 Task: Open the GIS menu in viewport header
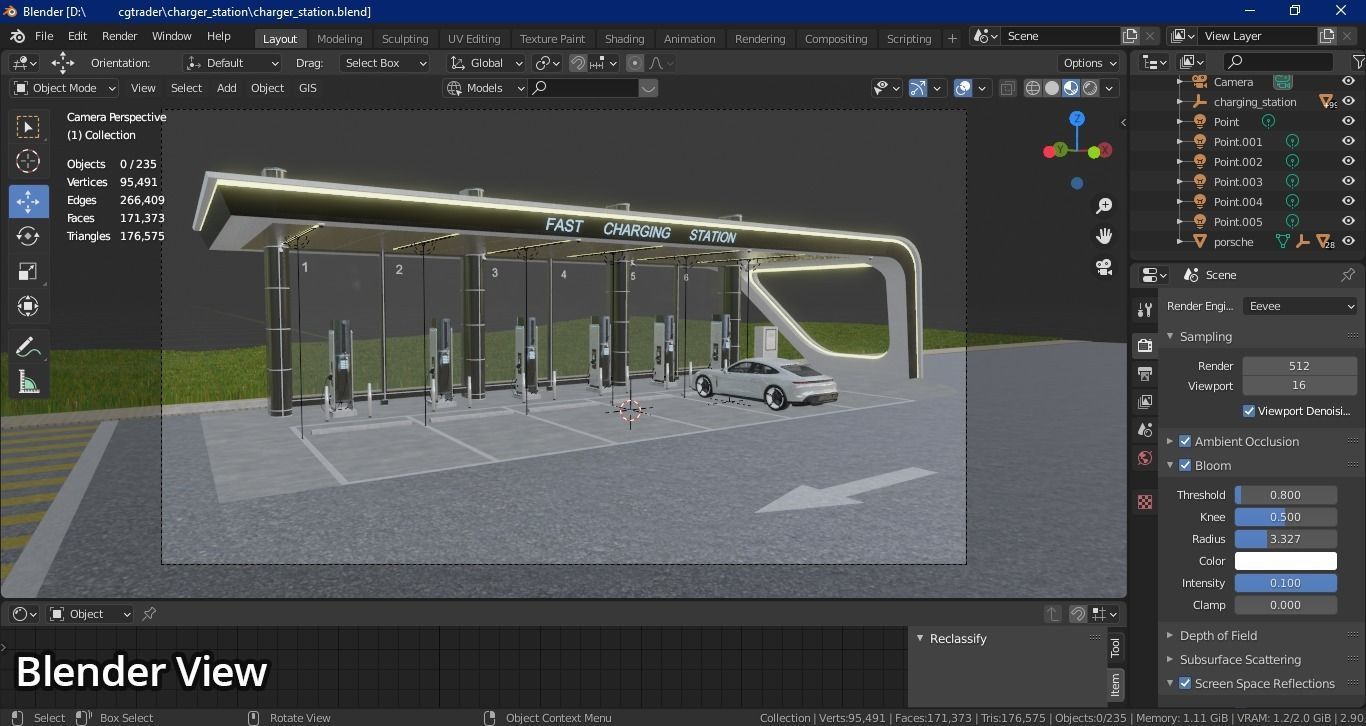307,88
